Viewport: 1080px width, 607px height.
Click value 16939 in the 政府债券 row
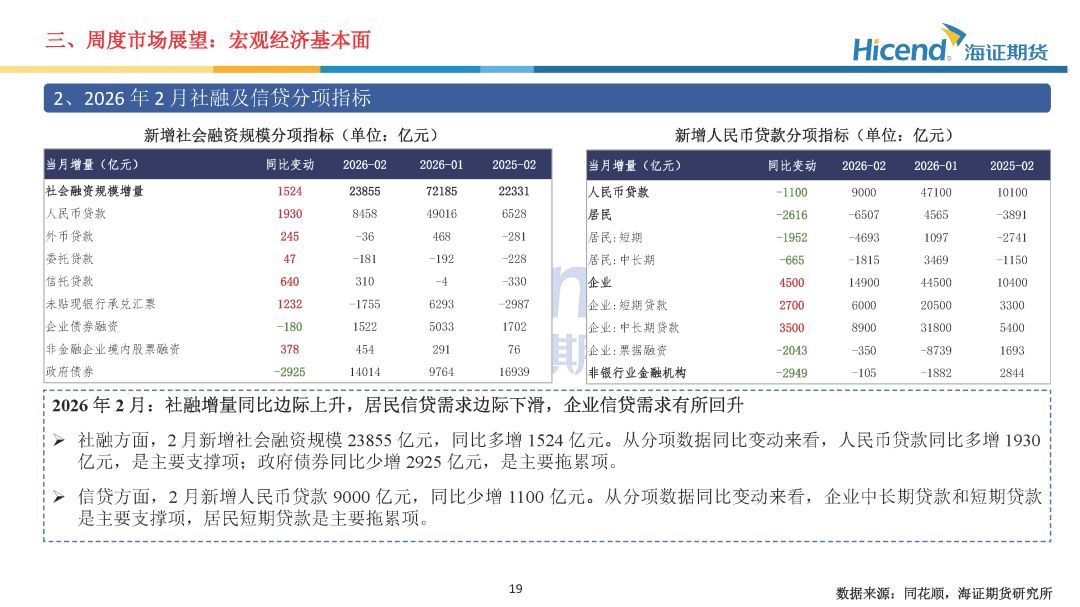[x=514, y=371]
